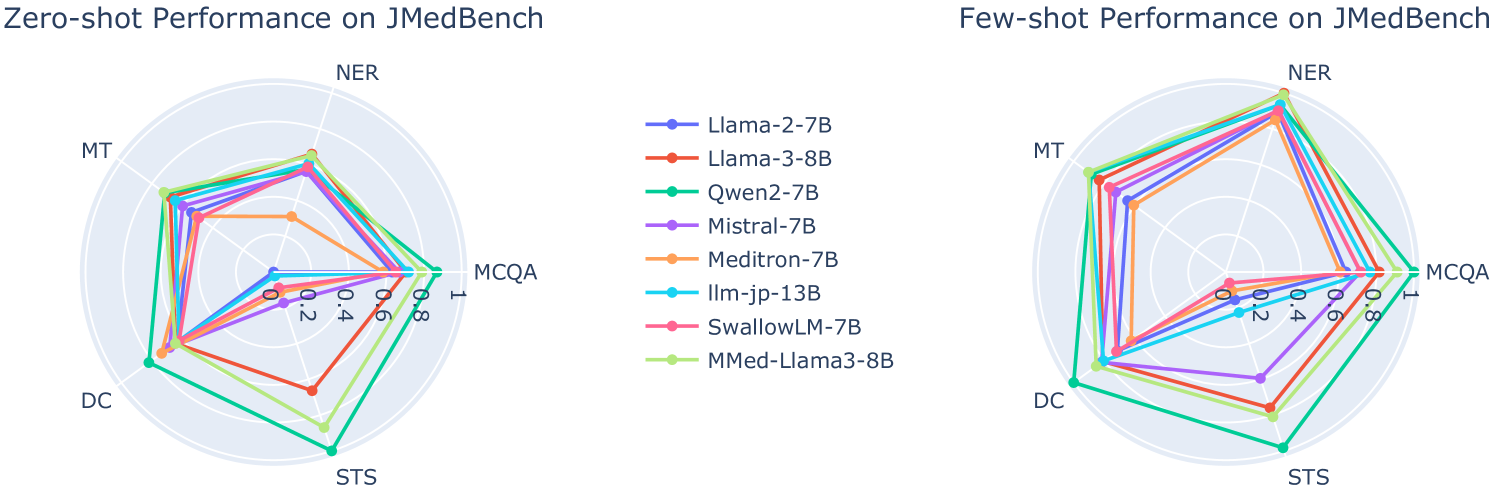Select Meditron-7B's low NER point in zero-shot chart
The image size is (1493, 489).
click(x=291, y=216)
